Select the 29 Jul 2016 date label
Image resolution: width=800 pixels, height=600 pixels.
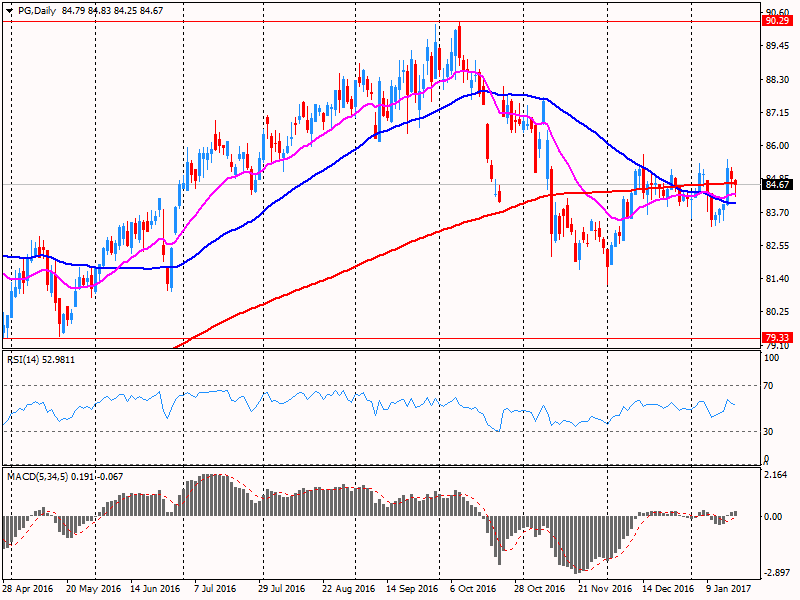click(282, 588)
